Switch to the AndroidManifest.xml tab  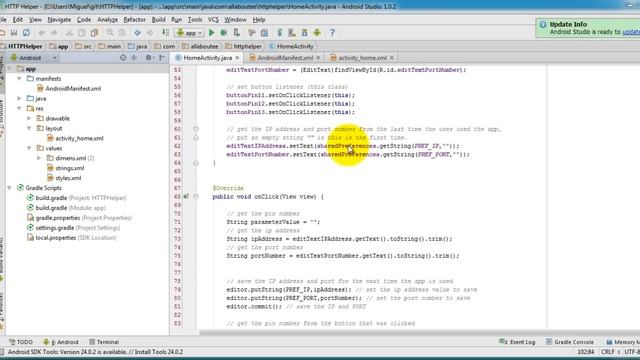[x=285, y=58]
